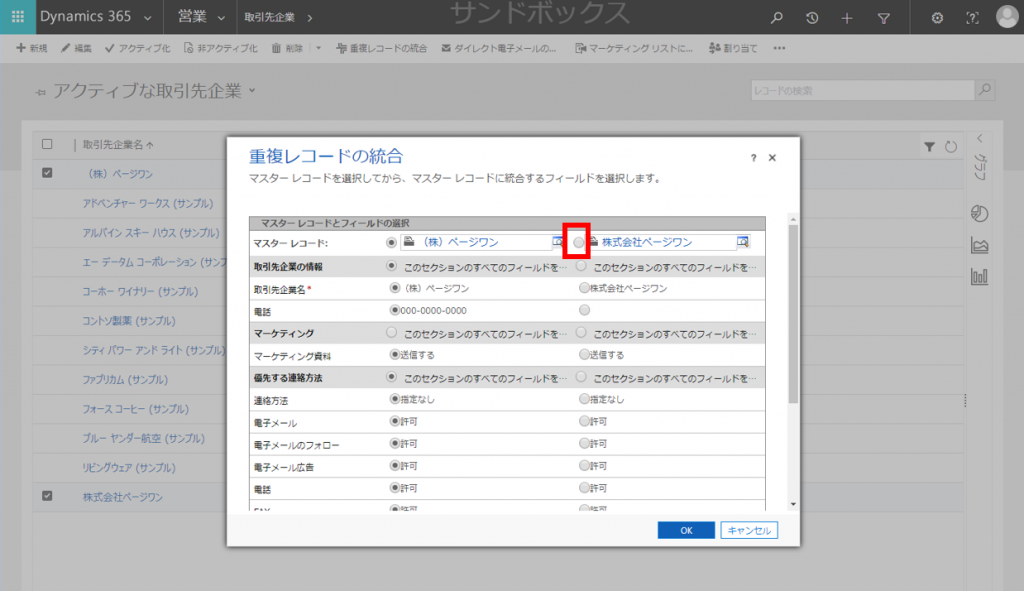Click ダイレクト電子メール command
1024x591 pixels.
coord(499,48)
